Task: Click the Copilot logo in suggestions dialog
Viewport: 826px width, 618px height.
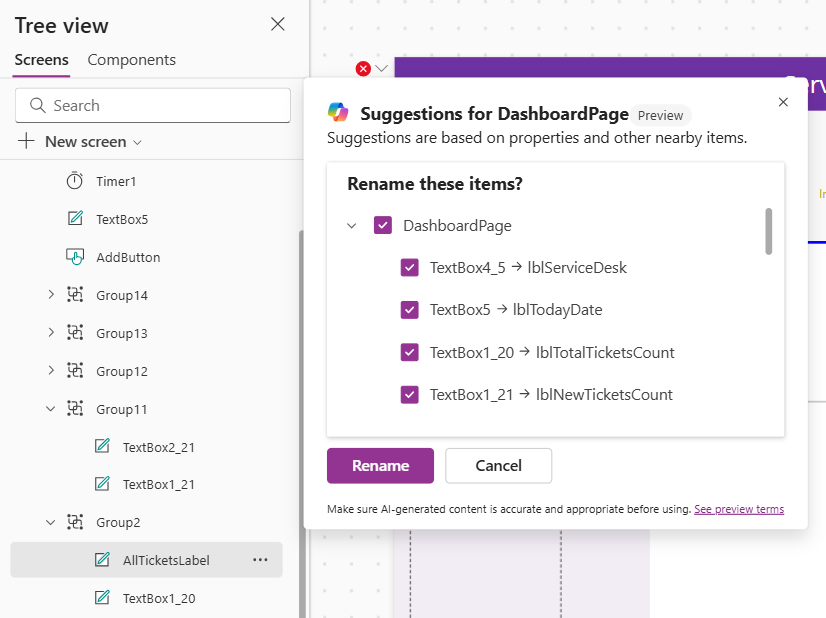Action: pos(339,113)
